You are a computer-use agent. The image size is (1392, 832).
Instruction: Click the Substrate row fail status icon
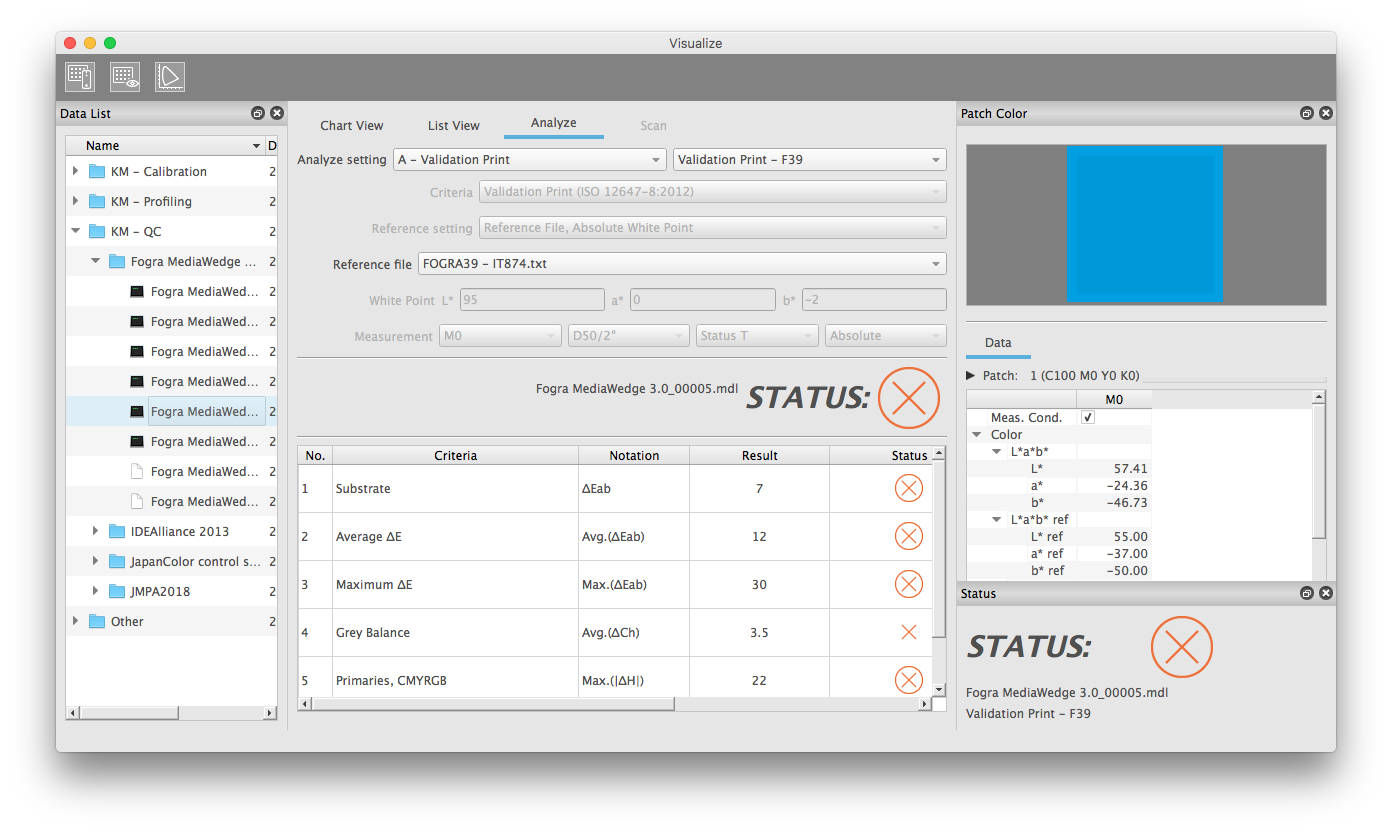[x=908, y=489]
